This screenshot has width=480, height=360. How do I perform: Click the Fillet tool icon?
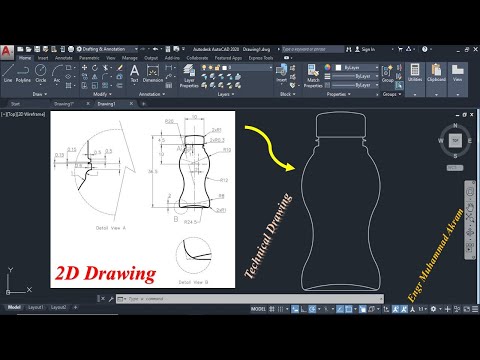[106, 77]
